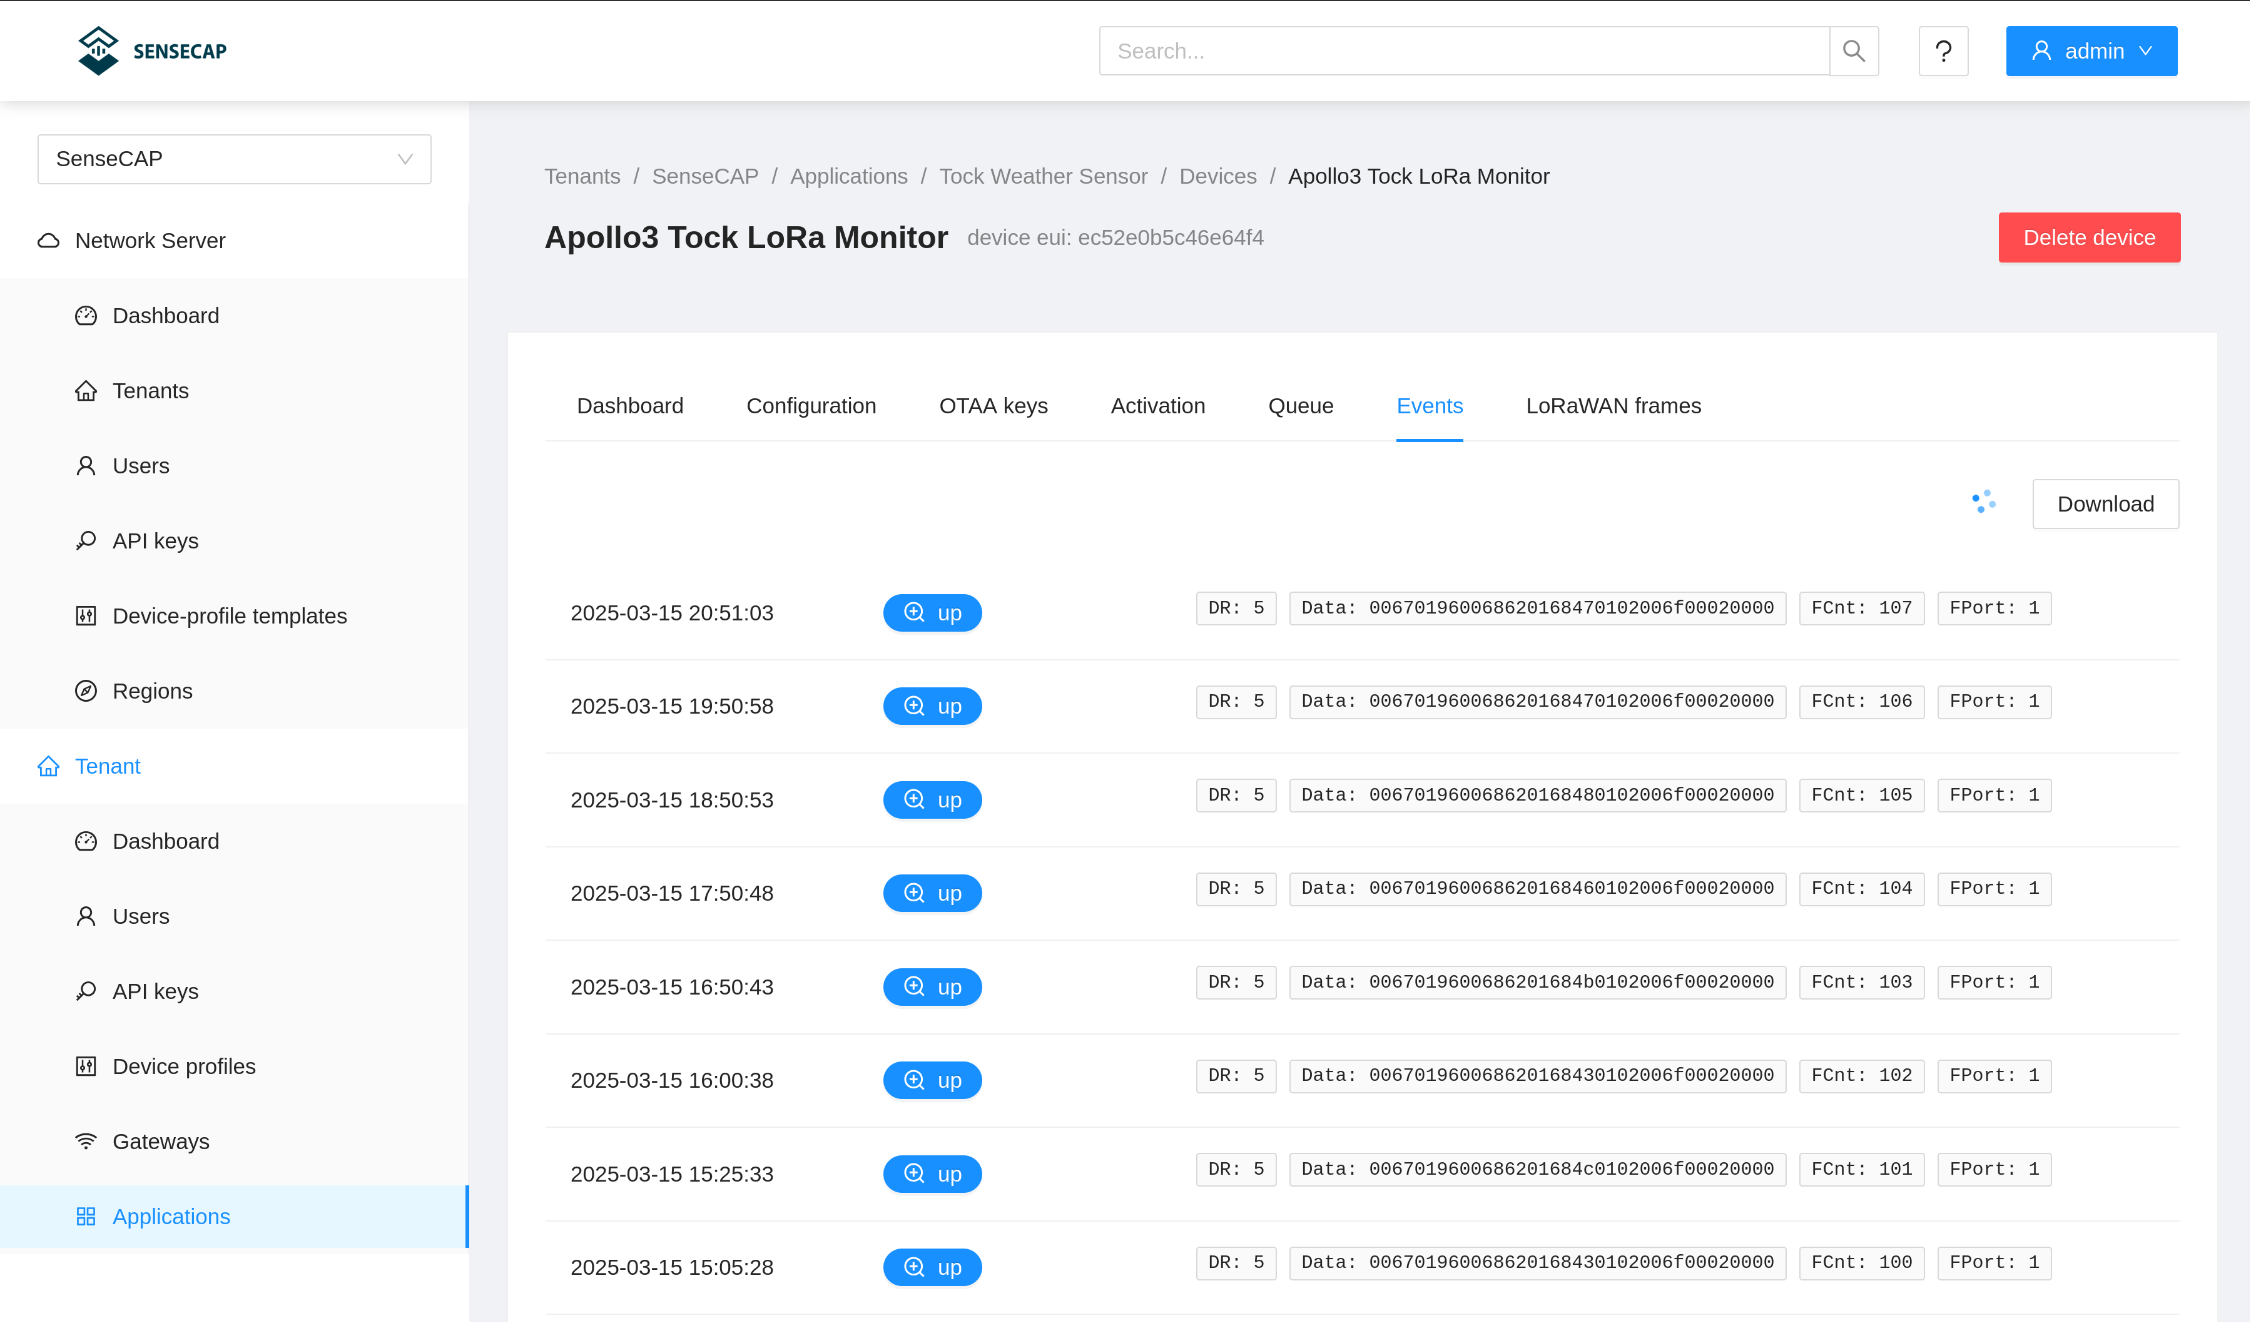The height and width of the screenshot is (1322, 2250).
Task: Open up event at 20:51:03
Action: pyautogui.click(x=932, y=613)
